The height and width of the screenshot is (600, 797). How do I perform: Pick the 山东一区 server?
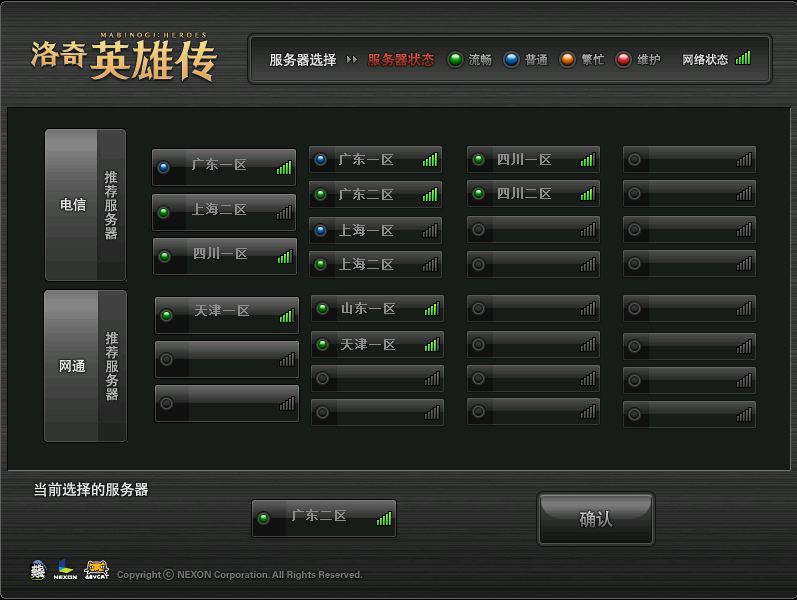[x=376, y=309]
